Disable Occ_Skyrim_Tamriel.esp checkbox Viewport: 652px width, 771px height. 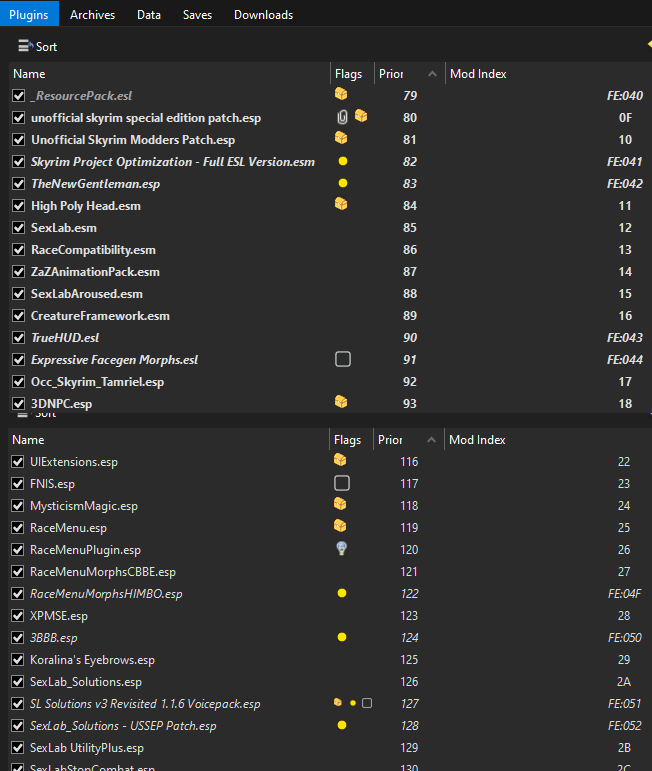tap(19, 382)
